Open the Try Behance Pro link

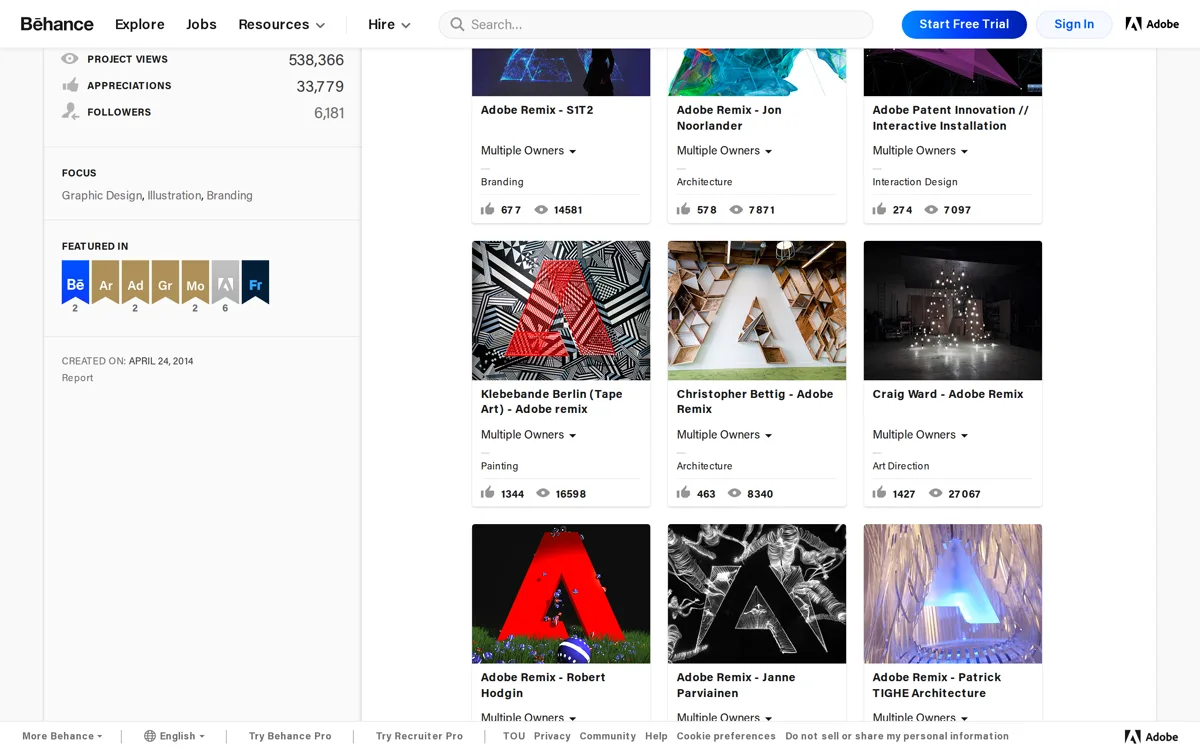tap(290, 736)
